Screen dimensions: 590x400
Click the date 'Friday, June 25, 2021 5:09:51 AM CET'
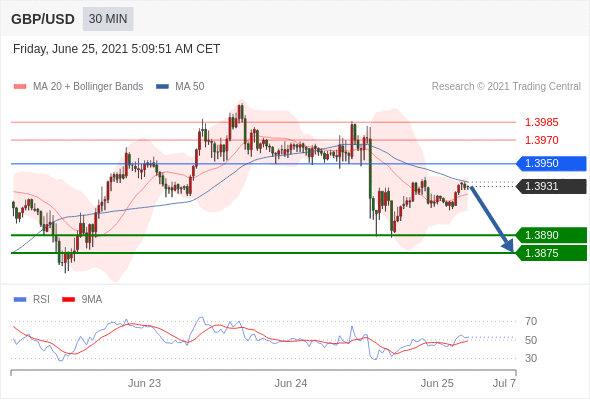[x=116, y=49]
